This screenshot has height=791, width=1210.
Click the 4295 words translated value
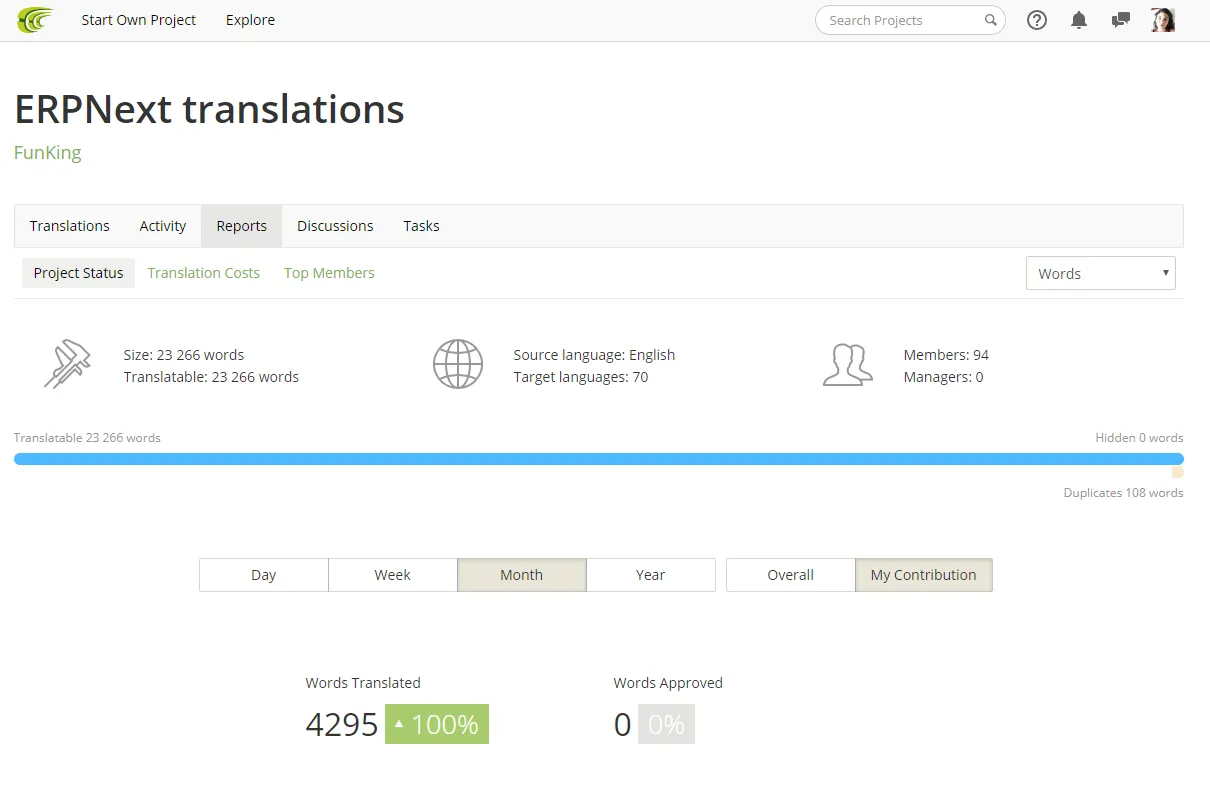pos(342,725)
